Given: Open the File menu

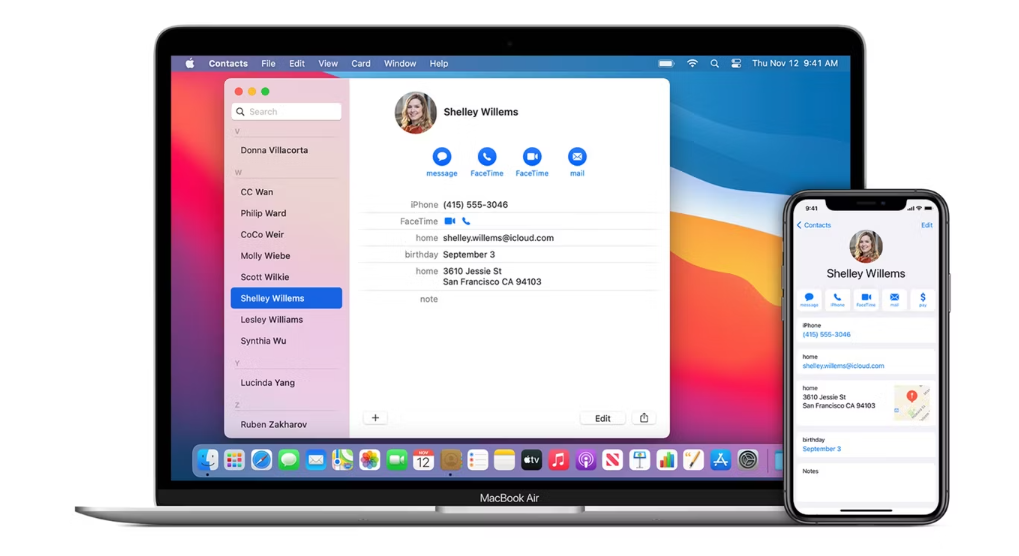Looking at the screenshot, I should coord(268,64).
